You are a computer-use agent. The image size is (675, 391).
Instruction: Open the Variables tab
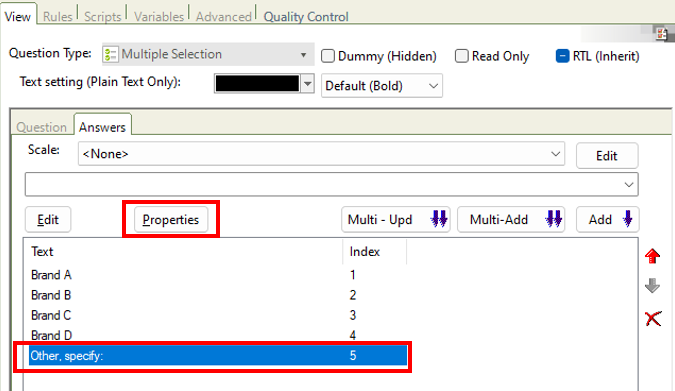(x=159, y=16)
